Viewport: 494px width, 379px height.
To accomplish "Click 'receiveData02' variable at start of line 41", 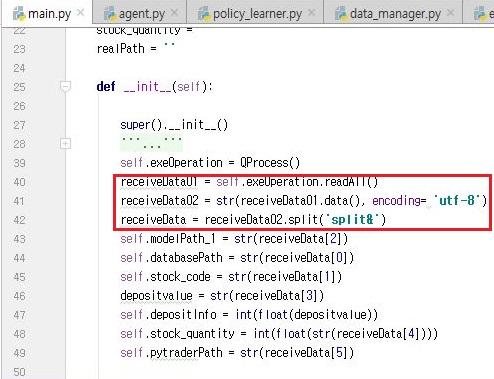I will (159, 201).
